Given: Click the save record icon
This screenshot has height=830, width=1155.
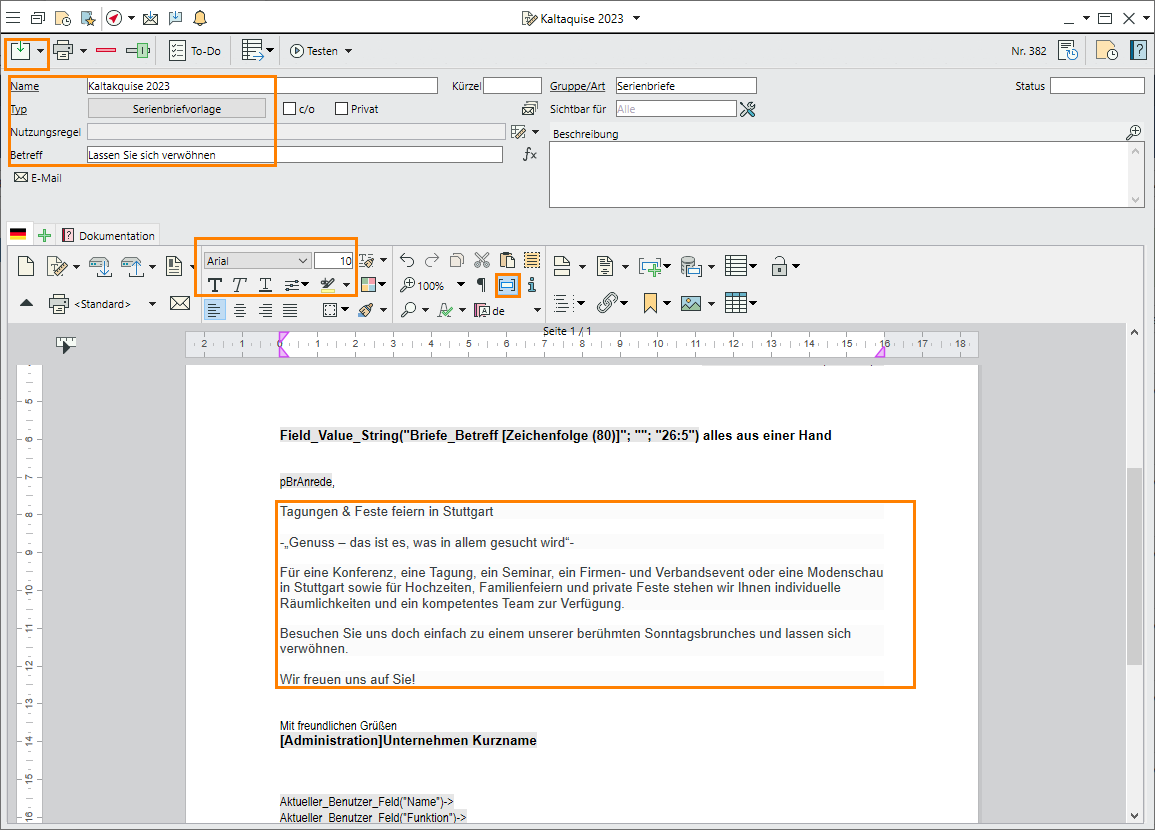Looking at the screenshot, I should tap(19, 50).
